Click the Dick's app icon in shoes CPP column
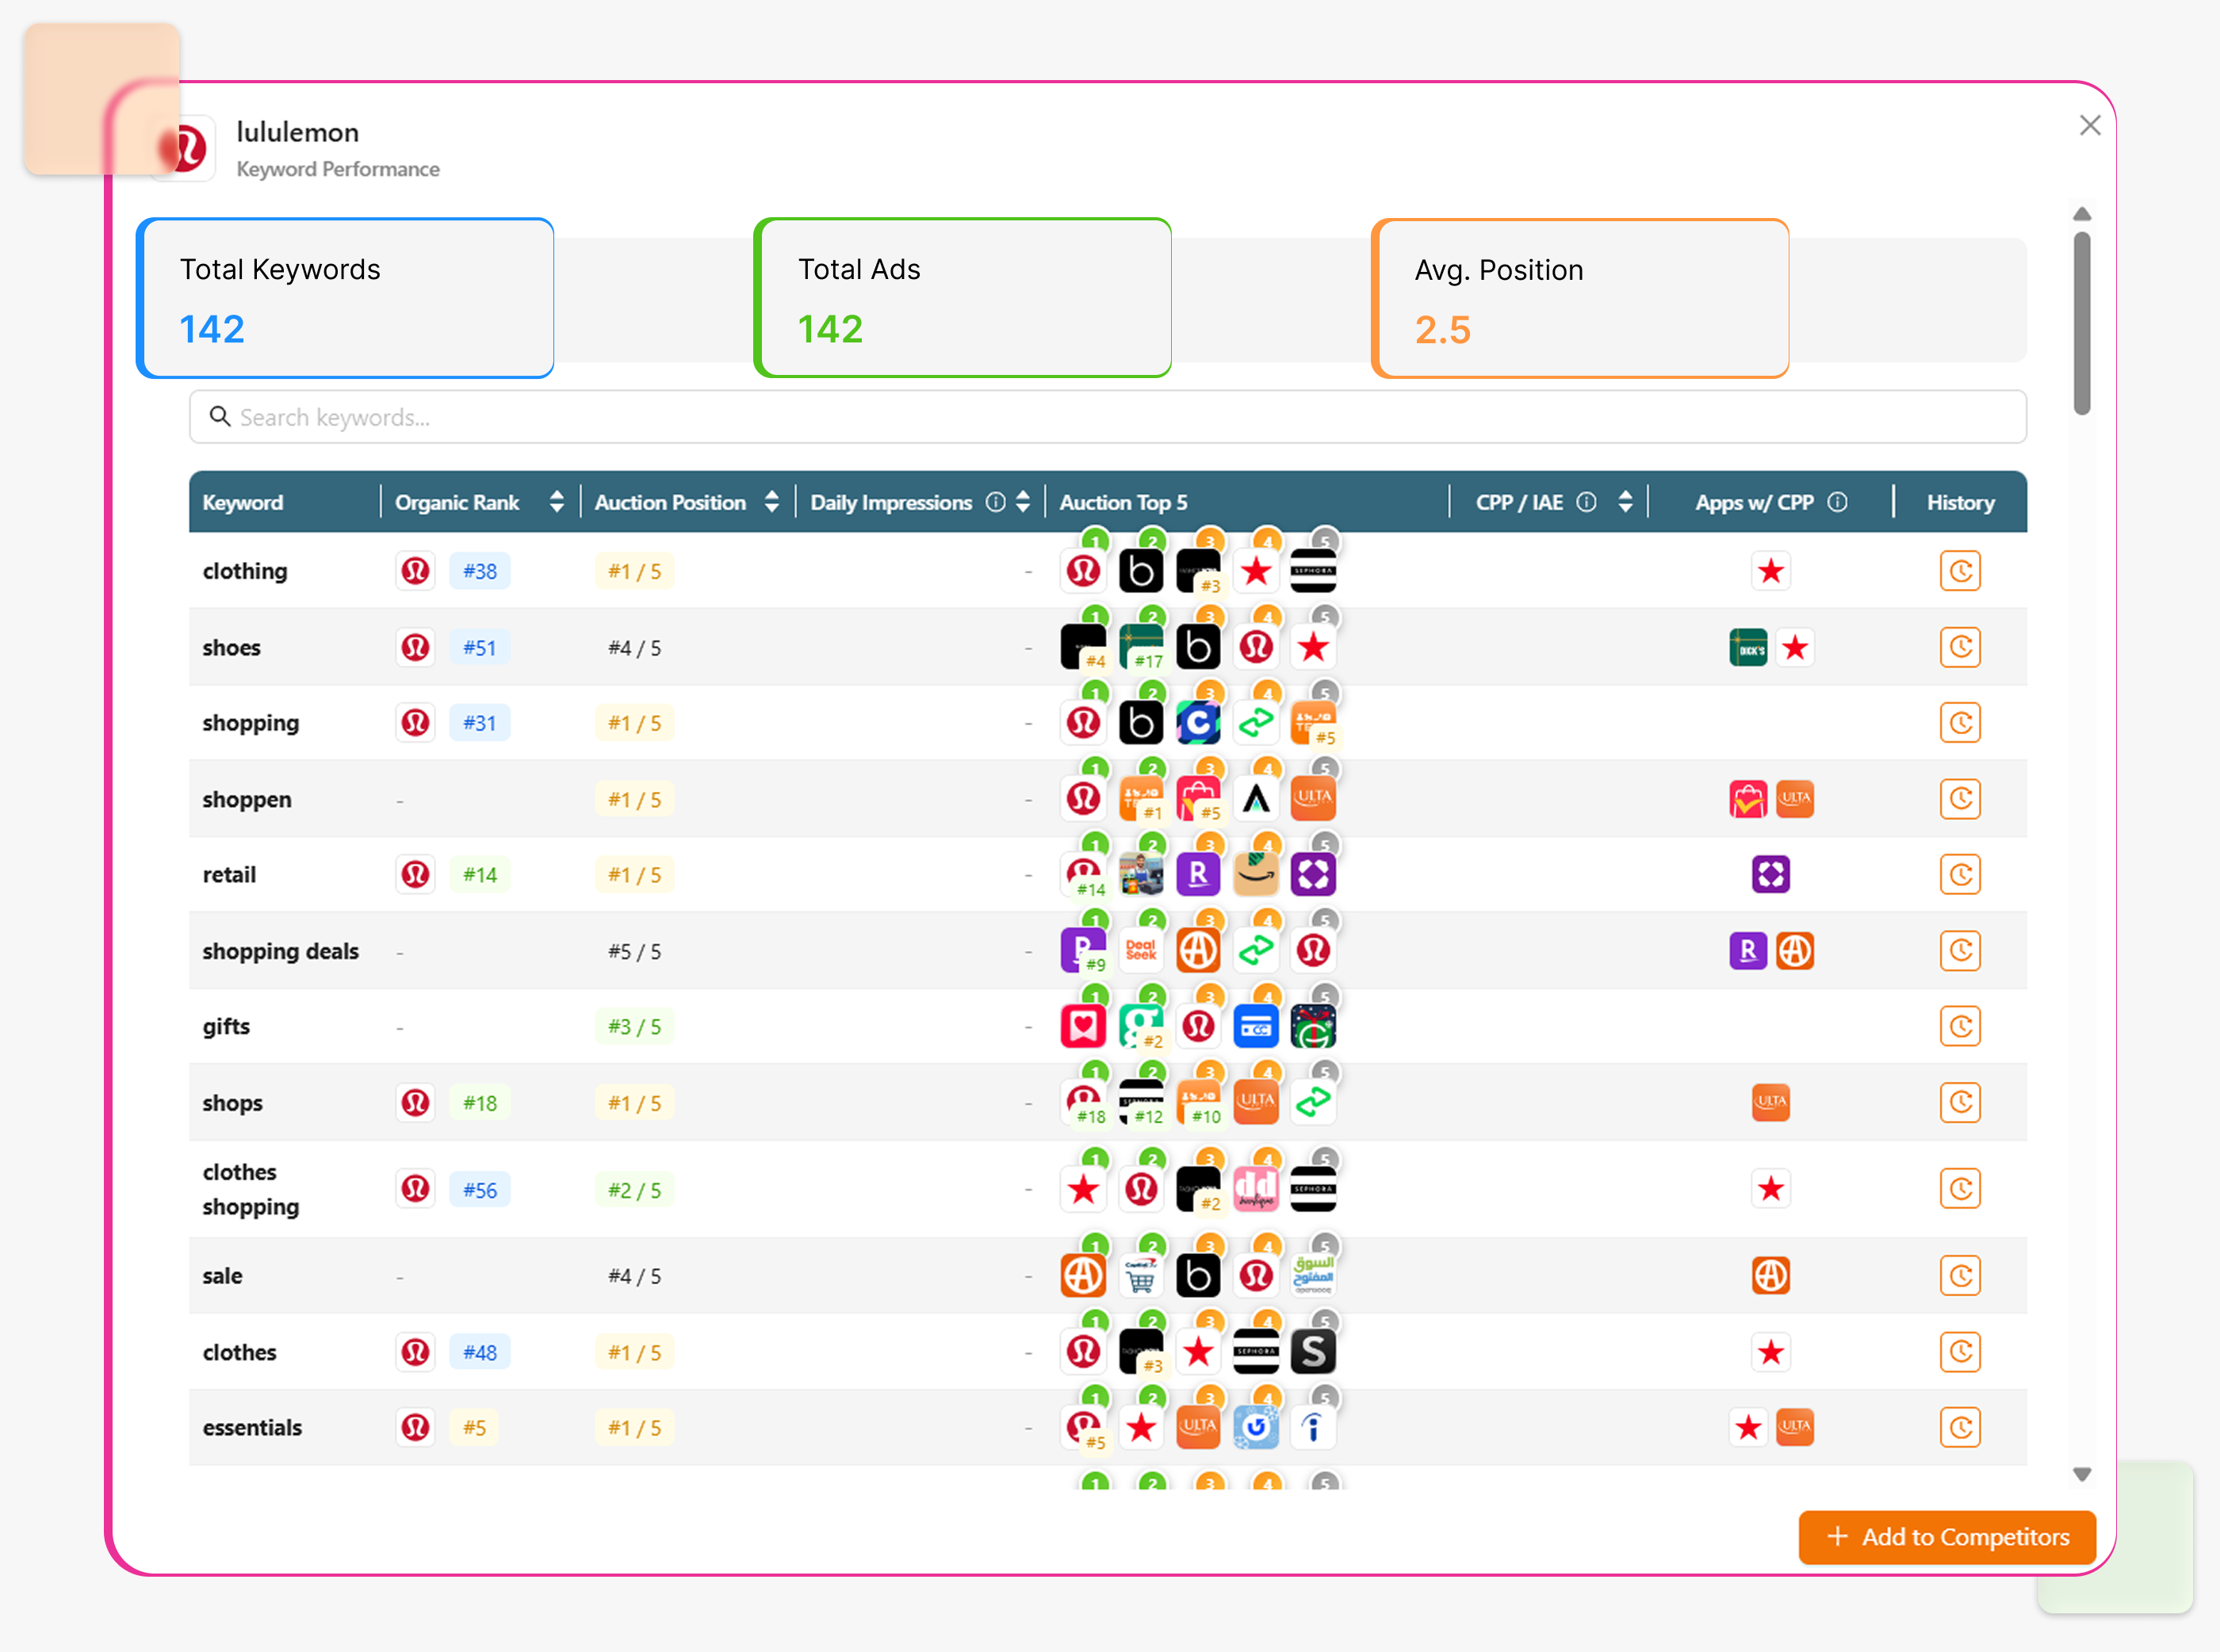 pyautogui.click(x=1748, y=648)
